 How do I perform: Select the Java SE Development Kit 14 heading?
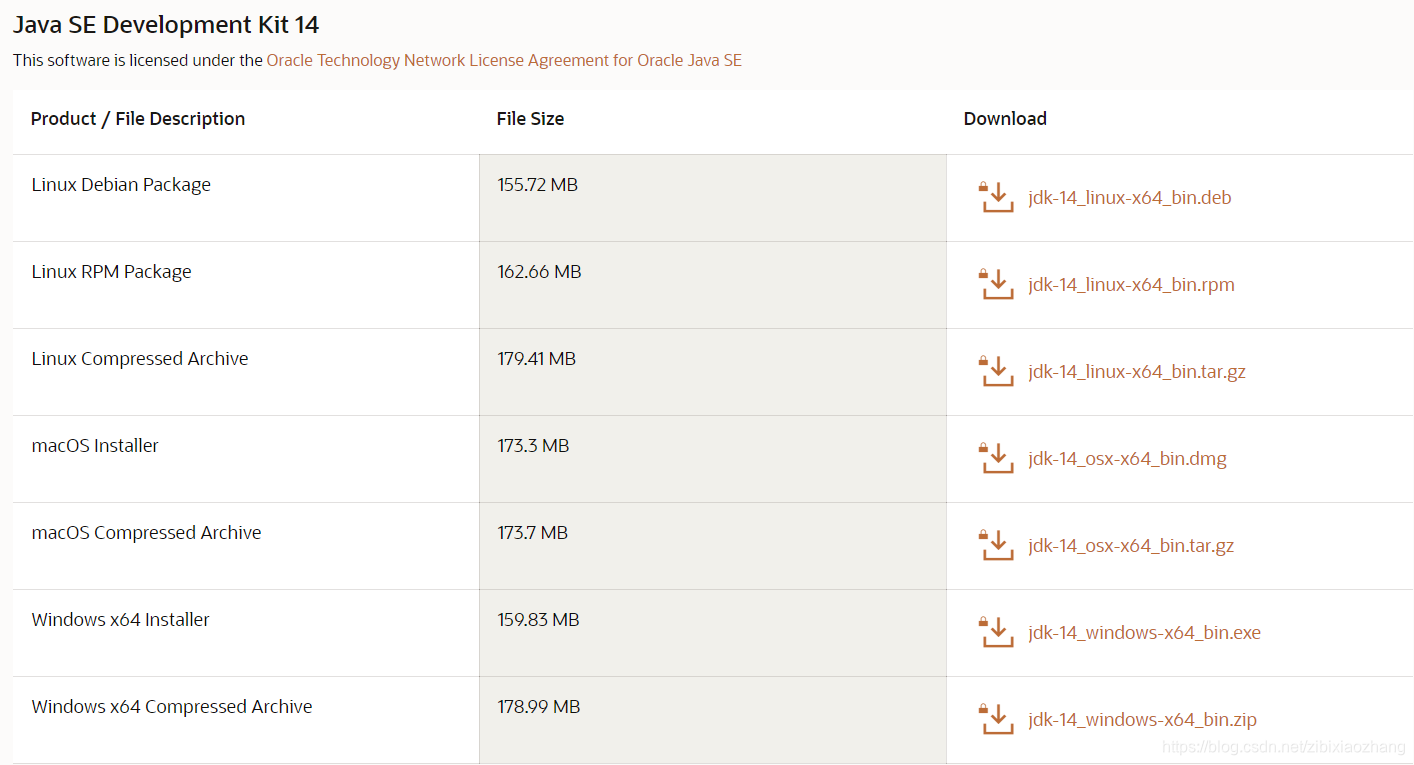tap(166, 25)
